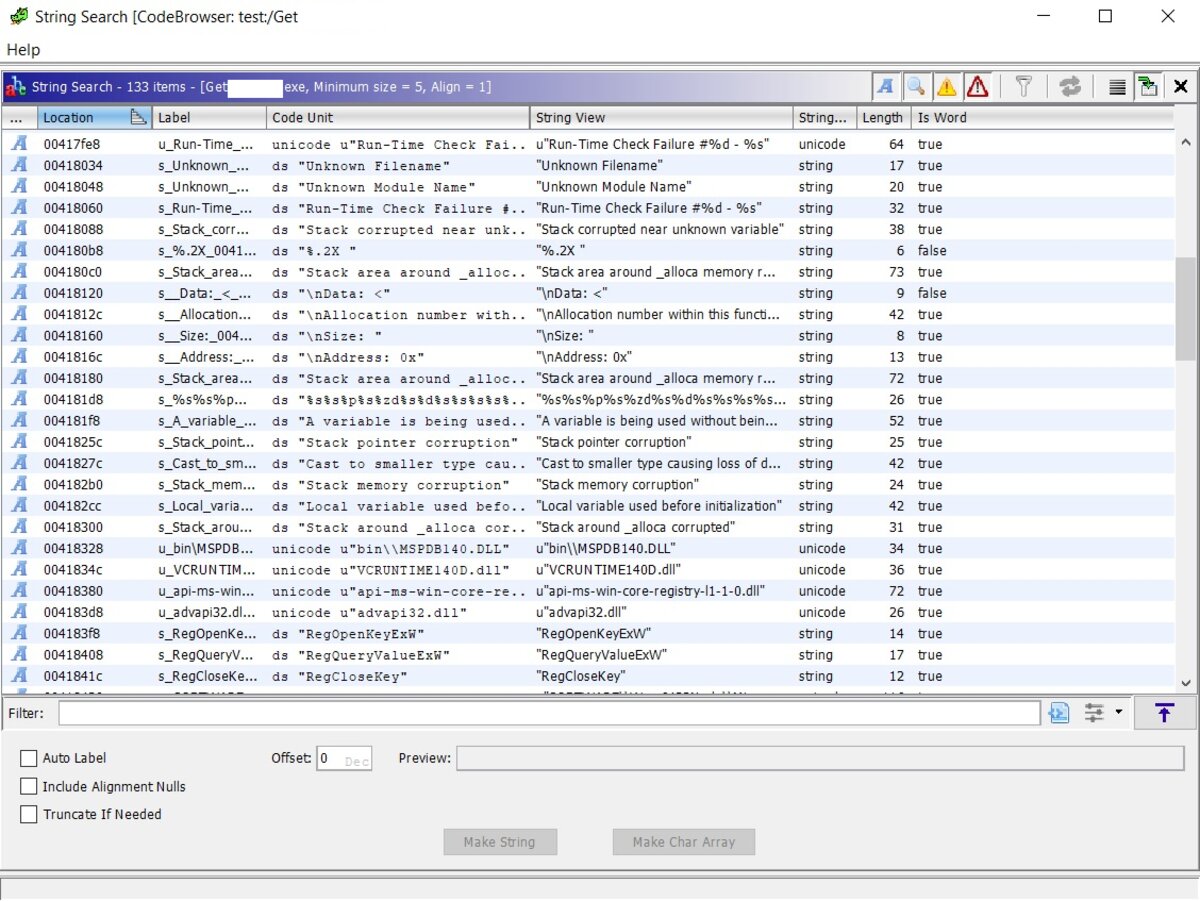1200x901 pixels.
Task: Select the "Stack around _alloca corrupted" cell
Action: pyautogui.click(x=661, y=527)
